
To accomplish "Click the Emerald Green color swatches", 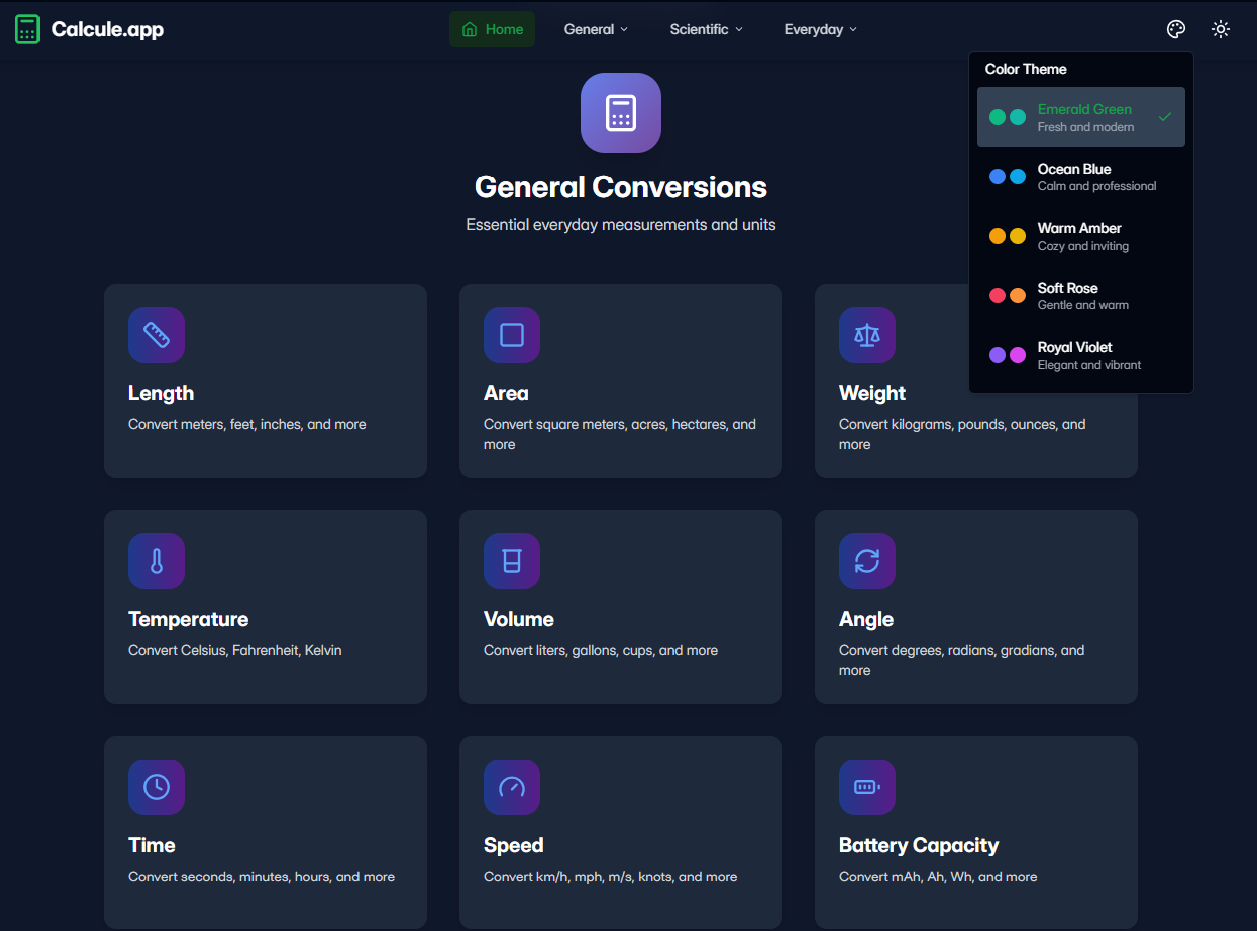I will coord(1007,117).
